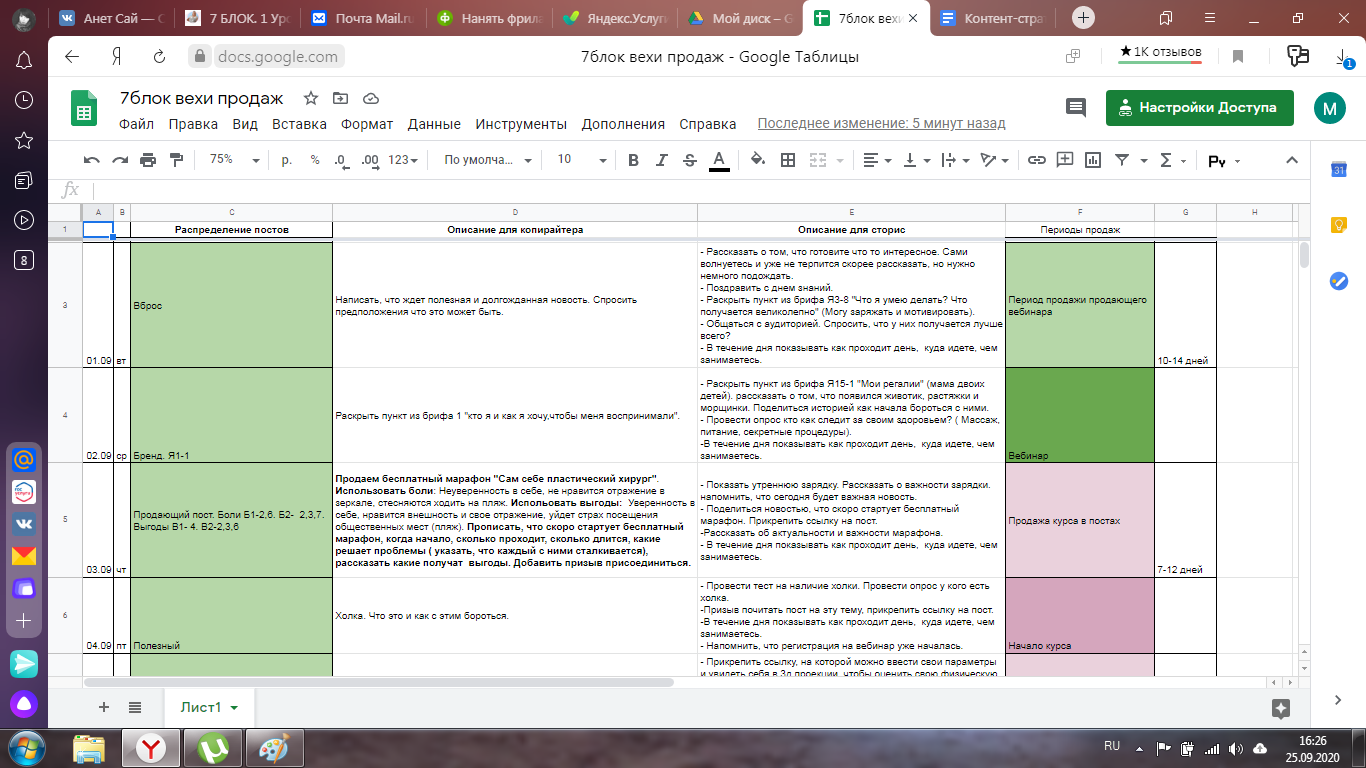Open Google Calendar in the side panel
The width and height of the screenshot is (1366, 768).
click(x=1339, y=170)
